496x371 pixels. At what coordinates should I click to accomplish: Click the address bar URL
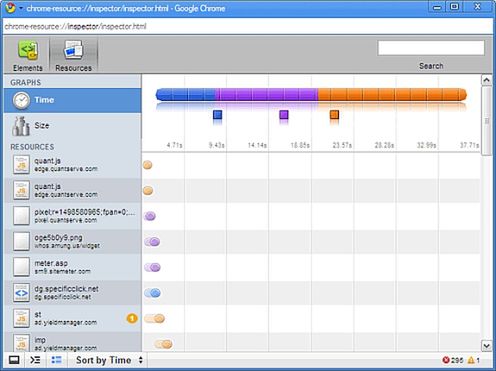pyautogui.click(x=75, y=26)
